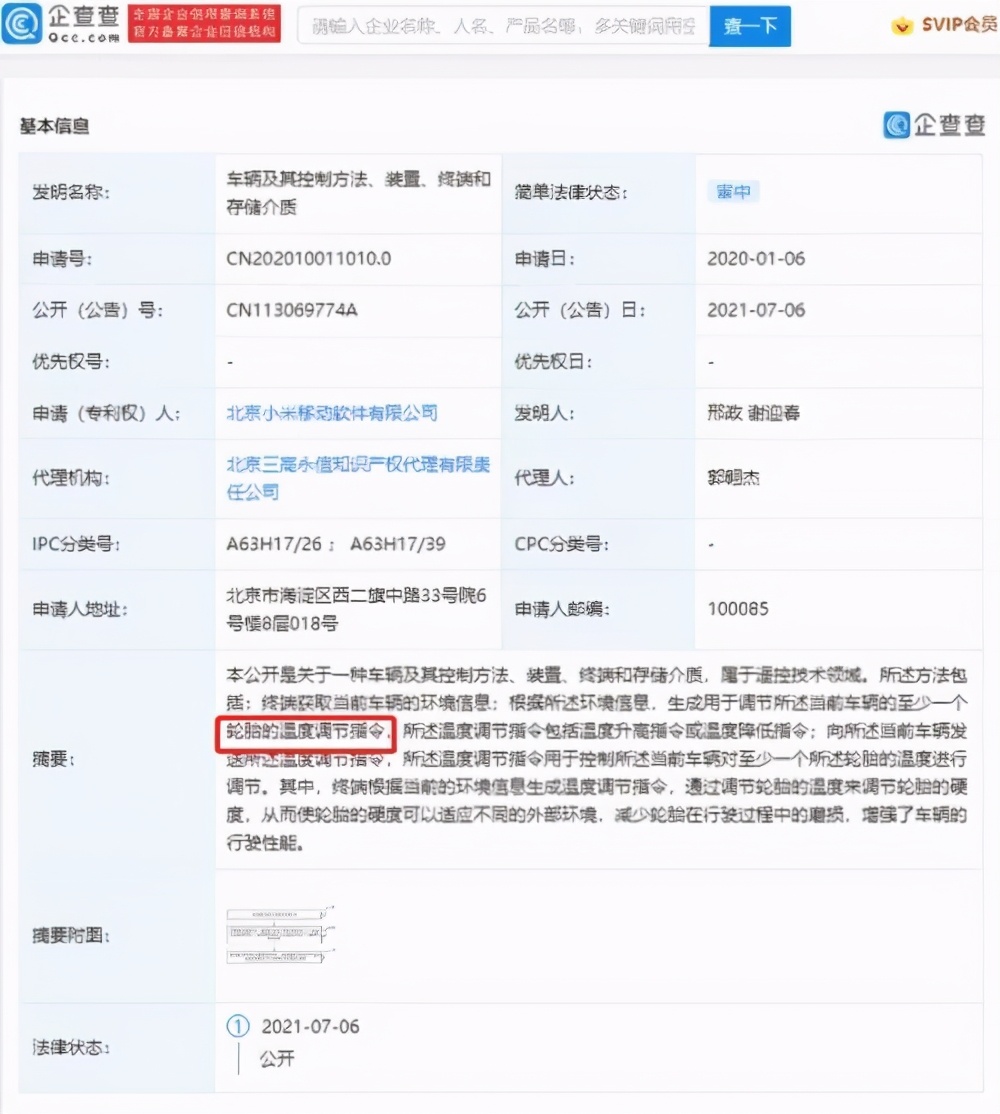Select the 审中 legal status tag
1000x1114 pixels.
(x=734, y=190)
